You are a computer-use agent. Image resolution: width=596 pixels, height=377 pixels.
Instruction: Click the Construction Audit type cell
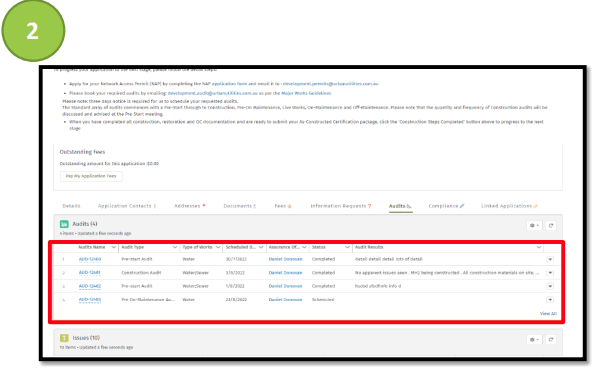pyautogui.click(x=141, y=273)
